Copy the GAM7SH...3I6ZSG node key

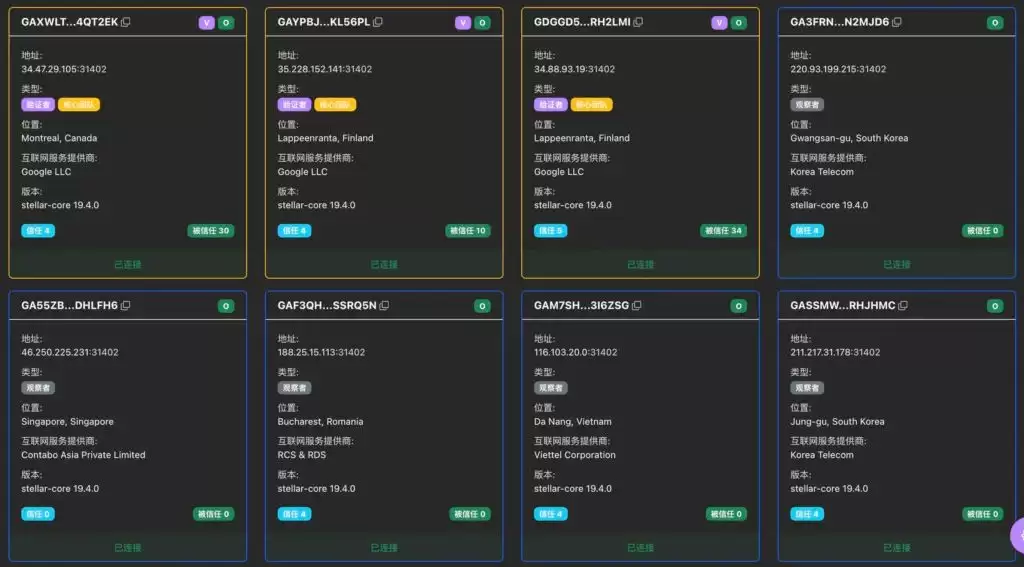(x=637, y=305)
